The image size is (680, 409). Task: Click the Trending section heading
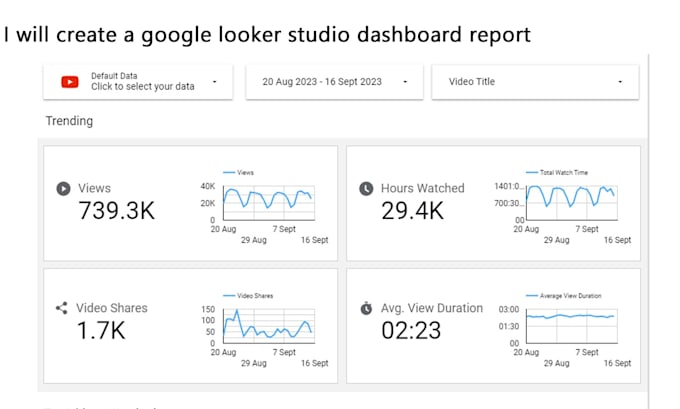click(x=69, y=121)
